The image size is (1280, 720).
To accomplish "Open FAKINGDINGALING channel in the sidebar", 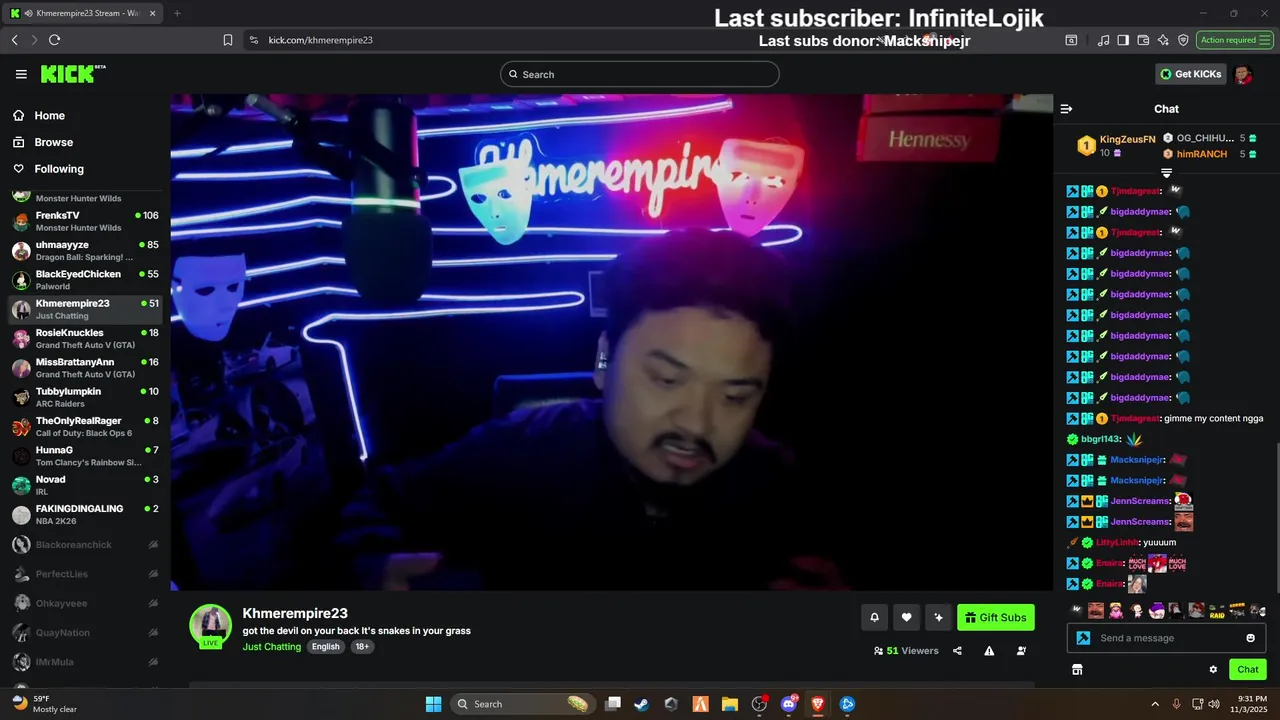I will pyautogui.click(x=85, y=515).
